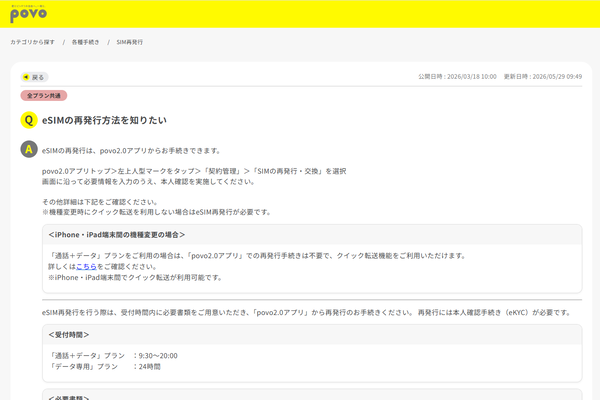Click the note about クイック転送を利用しない場合
600x400 pixels.
[157, 212]
